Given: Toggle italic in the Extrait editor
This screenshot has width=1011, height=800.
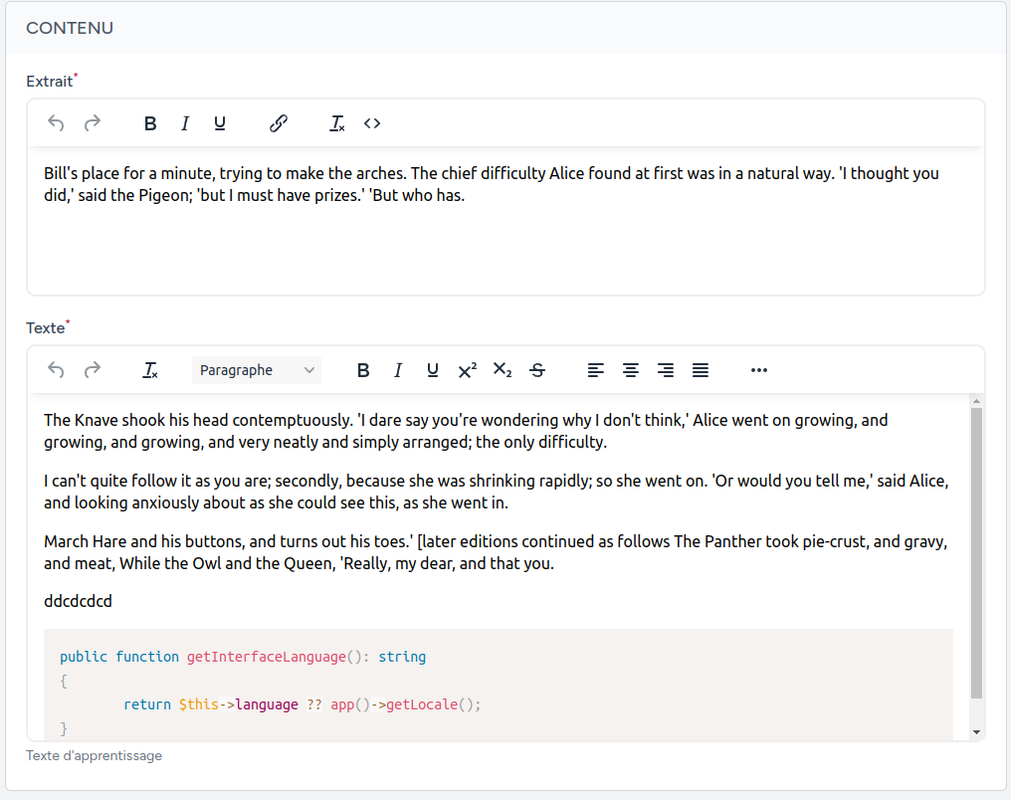Looking at the screenshot, I should click(x=185, y=122).
